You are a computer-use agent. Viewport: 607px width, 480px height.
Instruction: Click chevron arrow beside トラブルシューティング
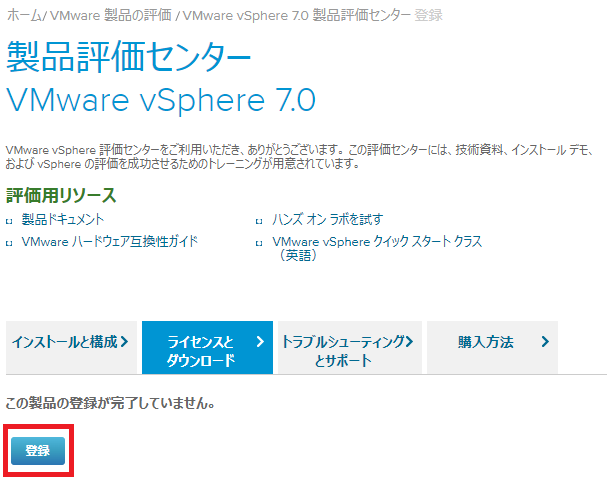point(409,341)
